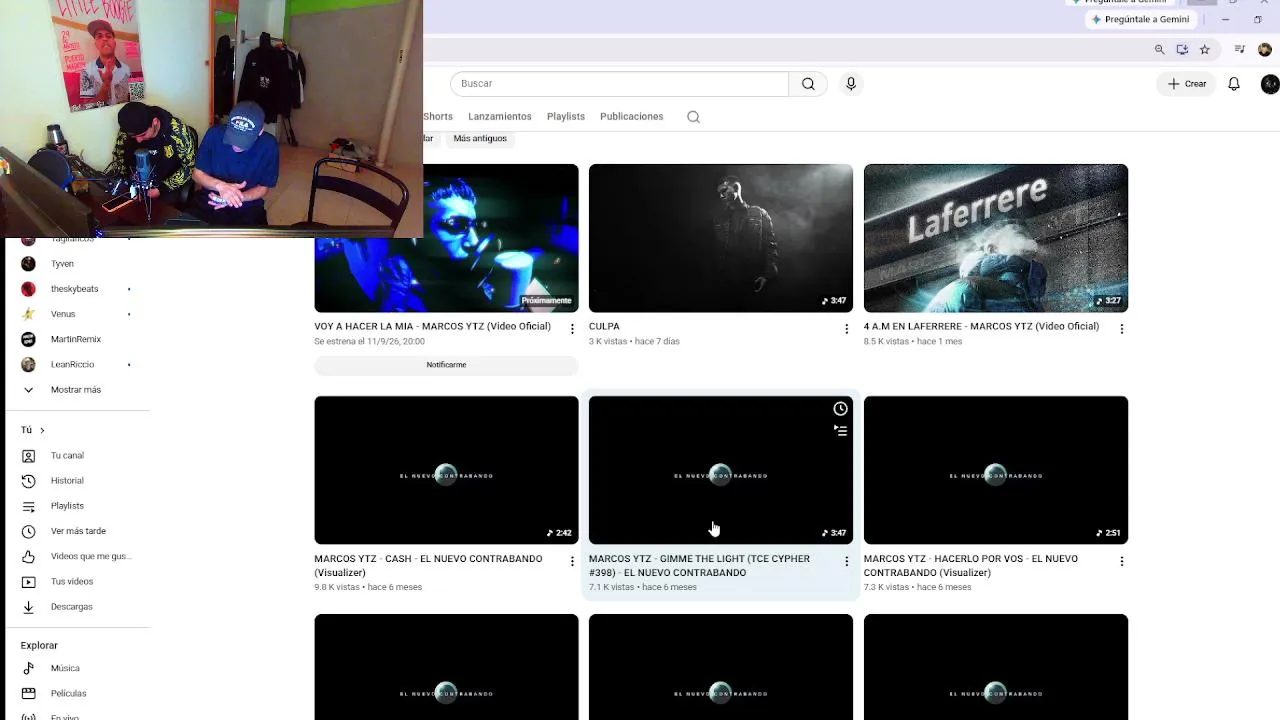1280x720 pixels.
Task: Activate voice search microphone
Action: click(851, 84)
